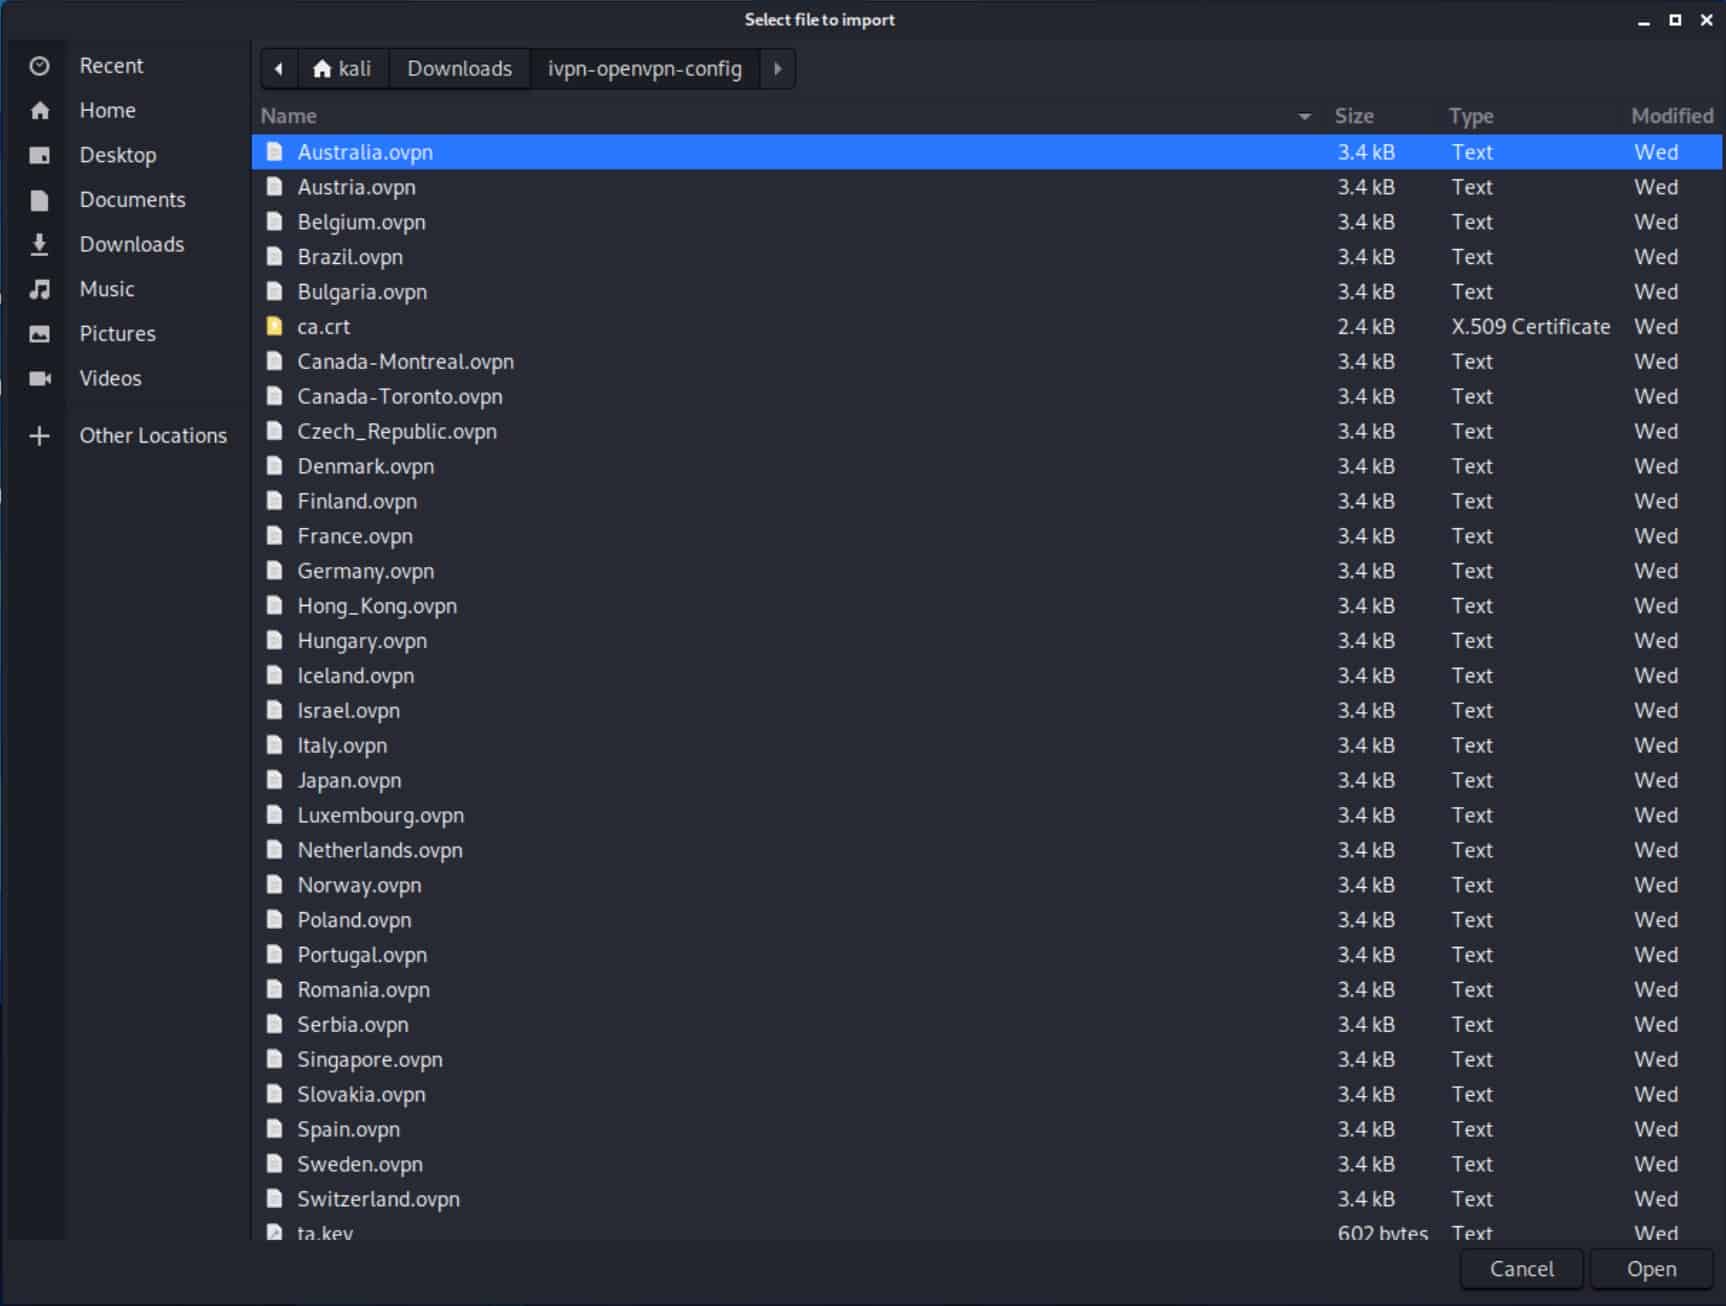Viewport: 1726px width, 1306px height.
Task: Click the Cancel button
Action: (1521, 1269)
